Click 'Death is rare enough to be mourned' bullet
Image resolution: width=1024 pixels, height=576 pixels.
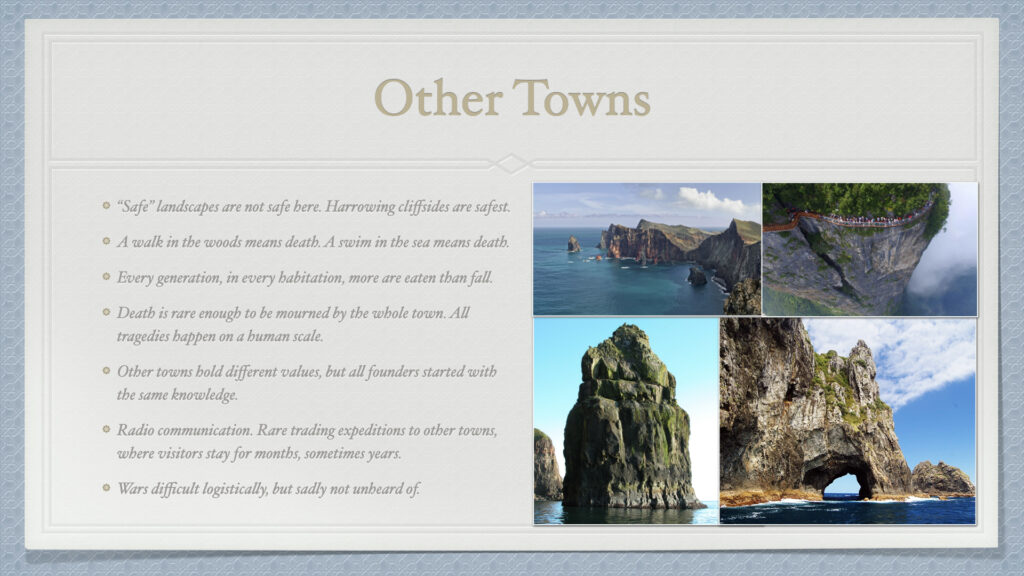[x=293, y=324]
